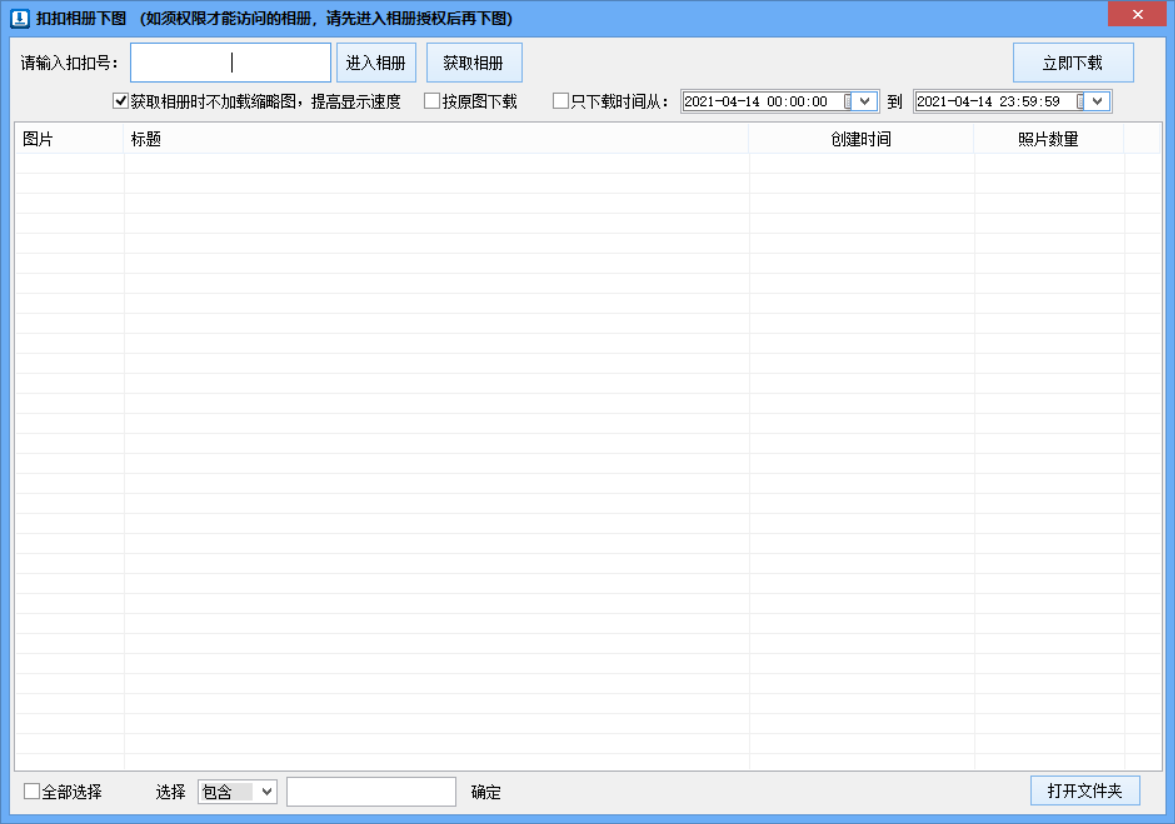Enable the 只下载时间从 time filter
Screen dimensions: 1175x824
click(559, 101)
